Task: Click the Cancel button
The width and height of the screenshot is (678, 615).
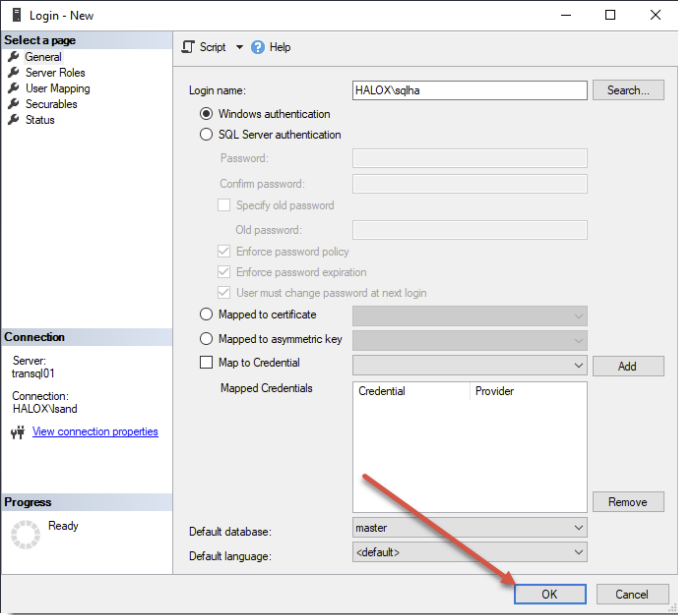Action: point(632,594)
